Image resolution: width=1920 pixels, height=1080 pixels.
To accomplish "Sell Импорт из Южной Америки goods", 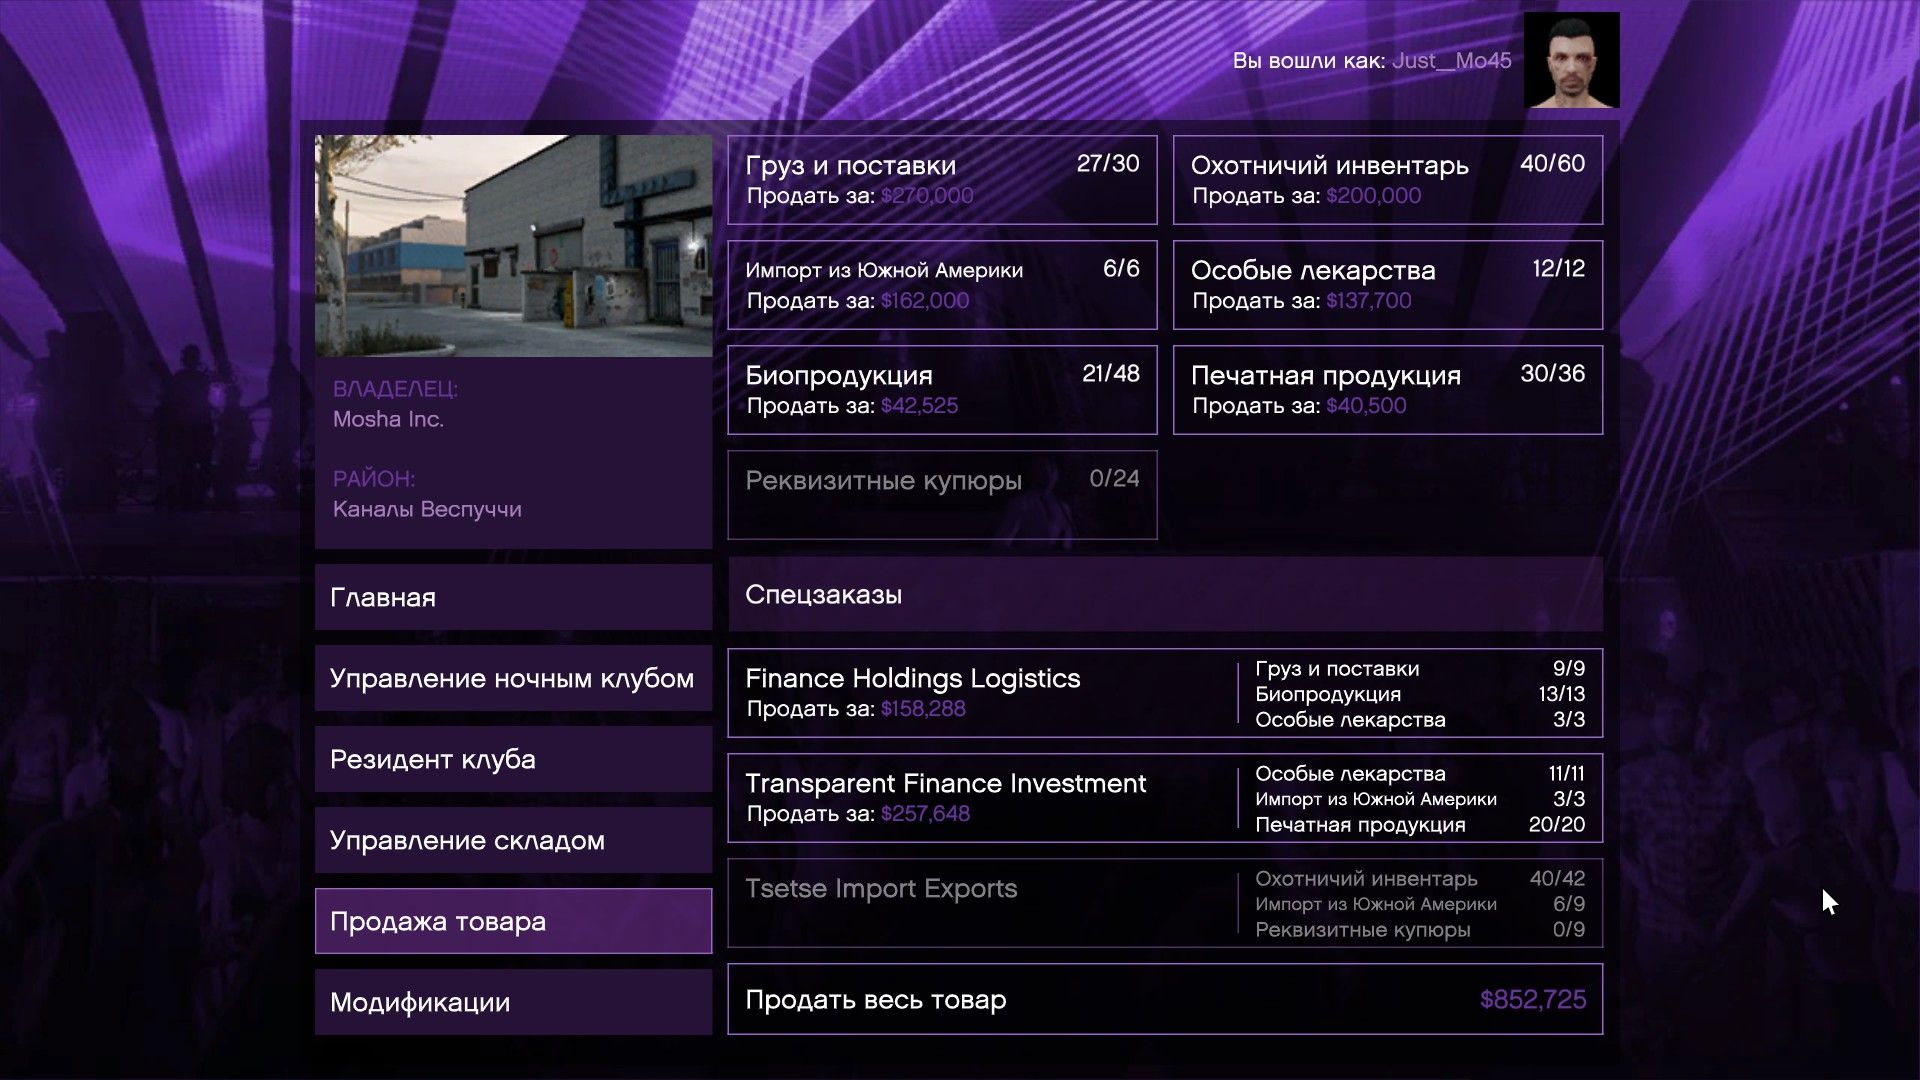I will 942,285.
